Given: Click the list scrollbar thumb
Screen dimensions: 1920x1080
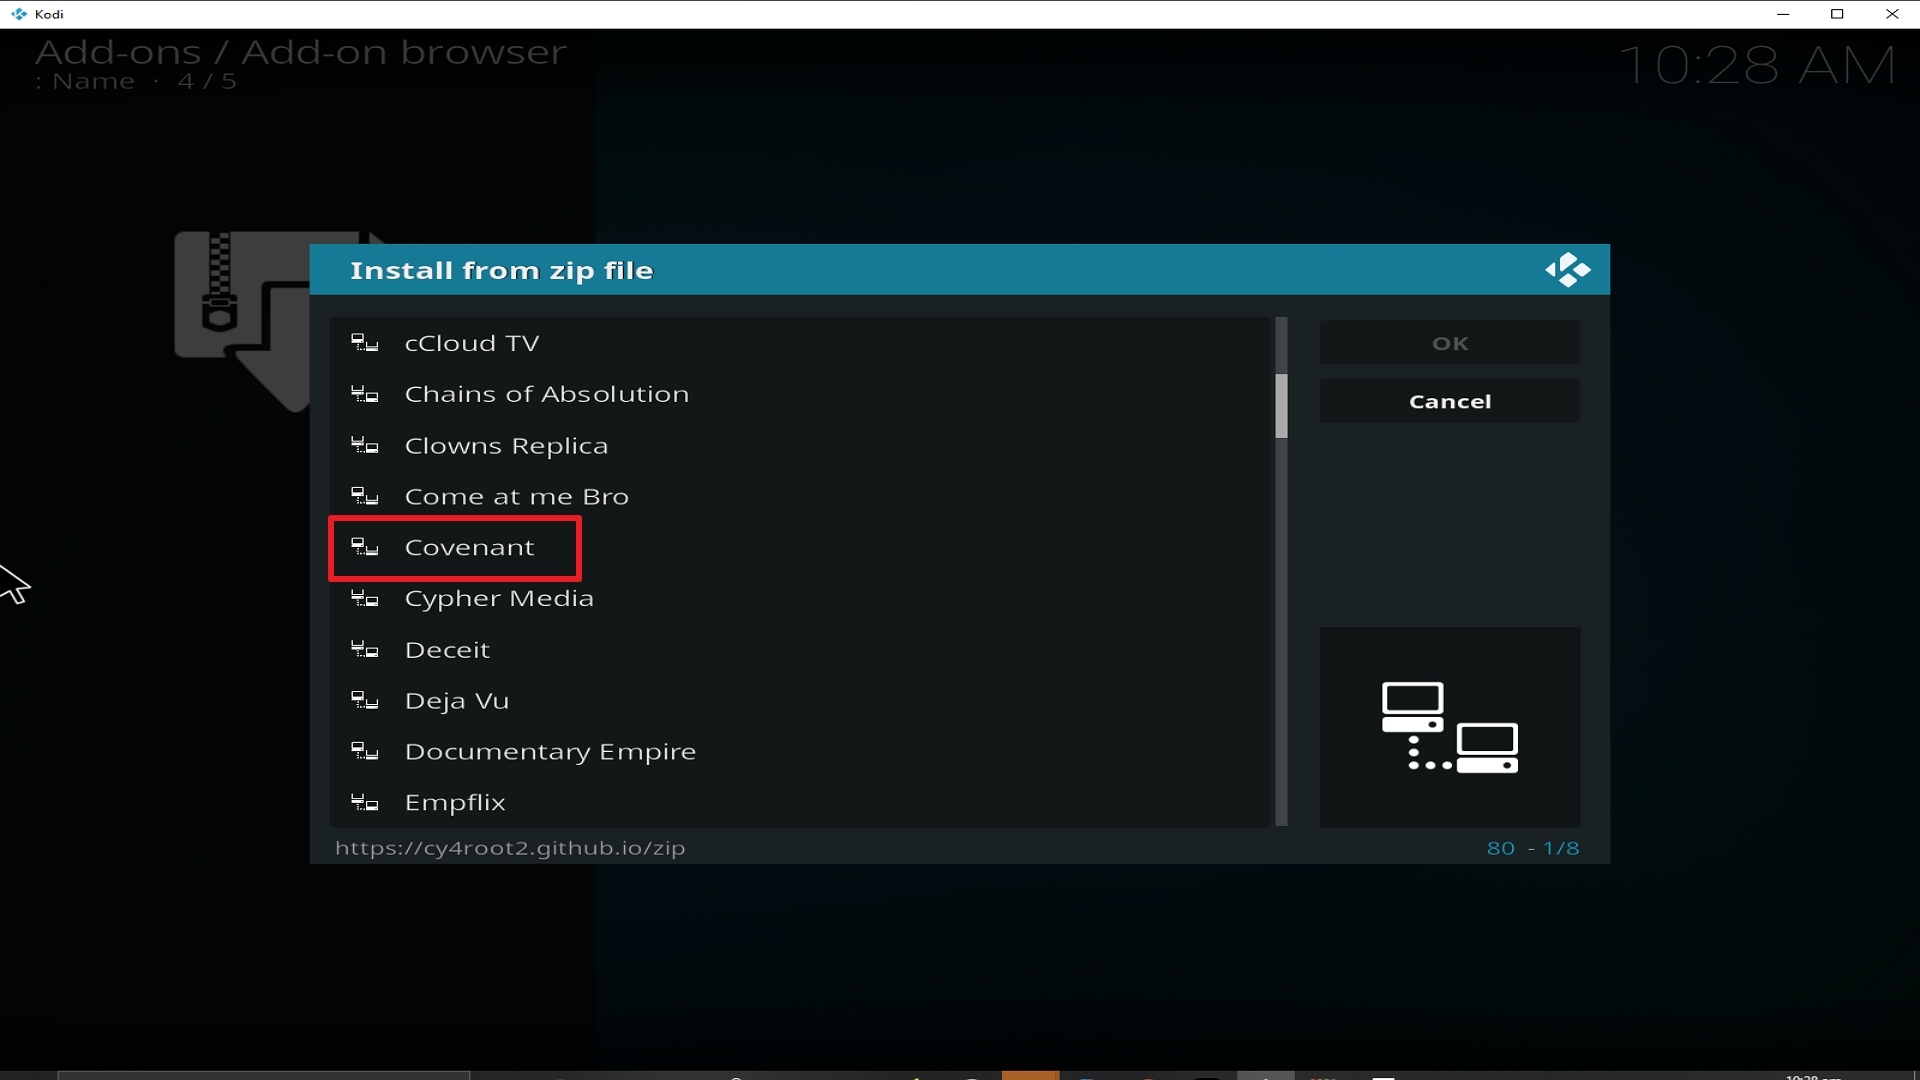Looking at the screenshot, I should point(1281,406).
